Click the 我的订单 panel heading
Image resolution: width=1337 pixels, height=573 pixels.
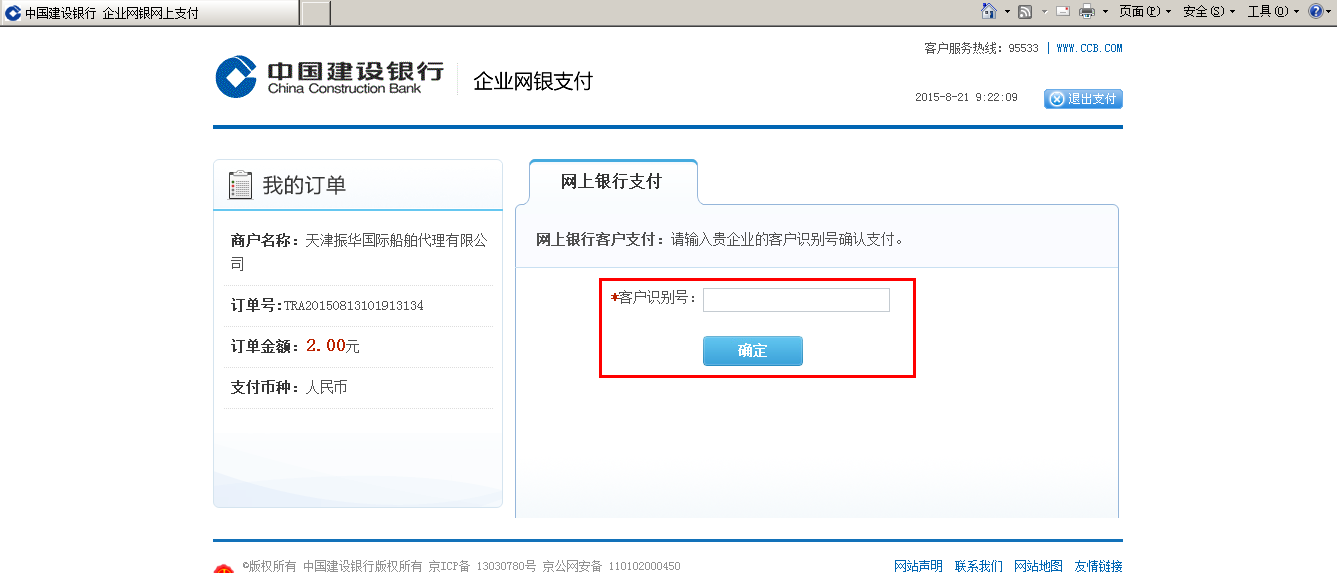pos(304,185)
